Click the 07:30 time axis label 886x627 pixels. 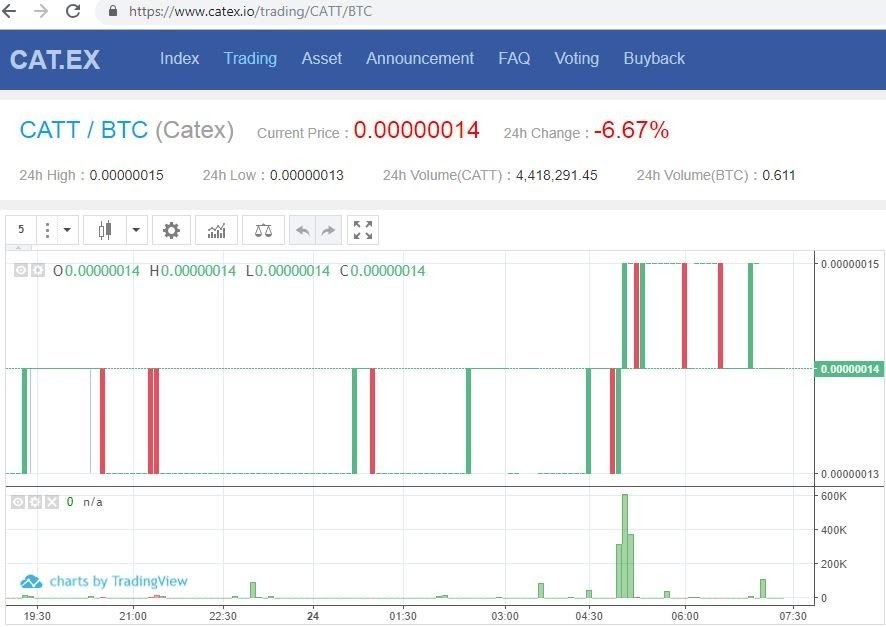793,616
